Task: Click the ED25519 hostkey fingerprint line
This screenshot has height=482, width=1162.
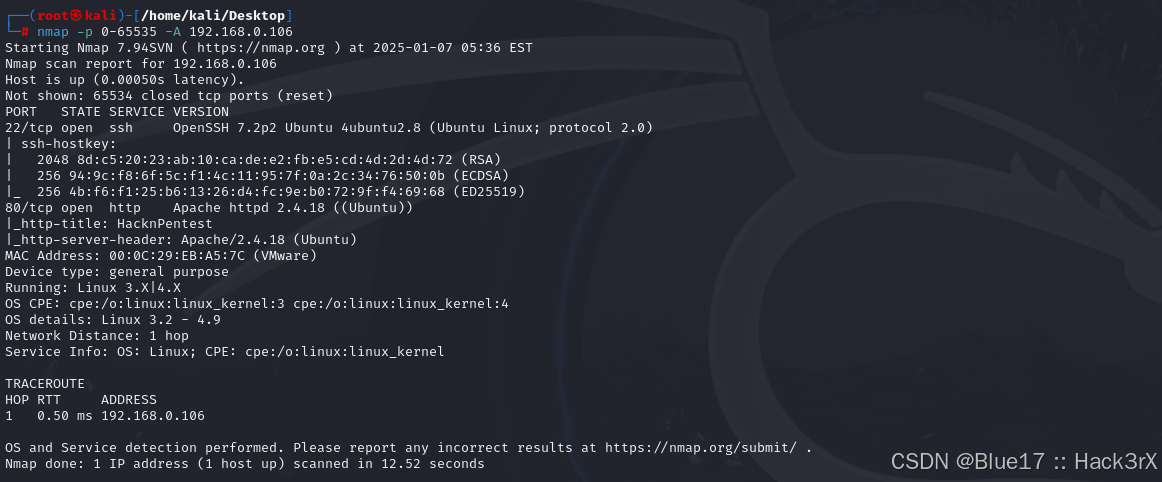Action: 265,192
